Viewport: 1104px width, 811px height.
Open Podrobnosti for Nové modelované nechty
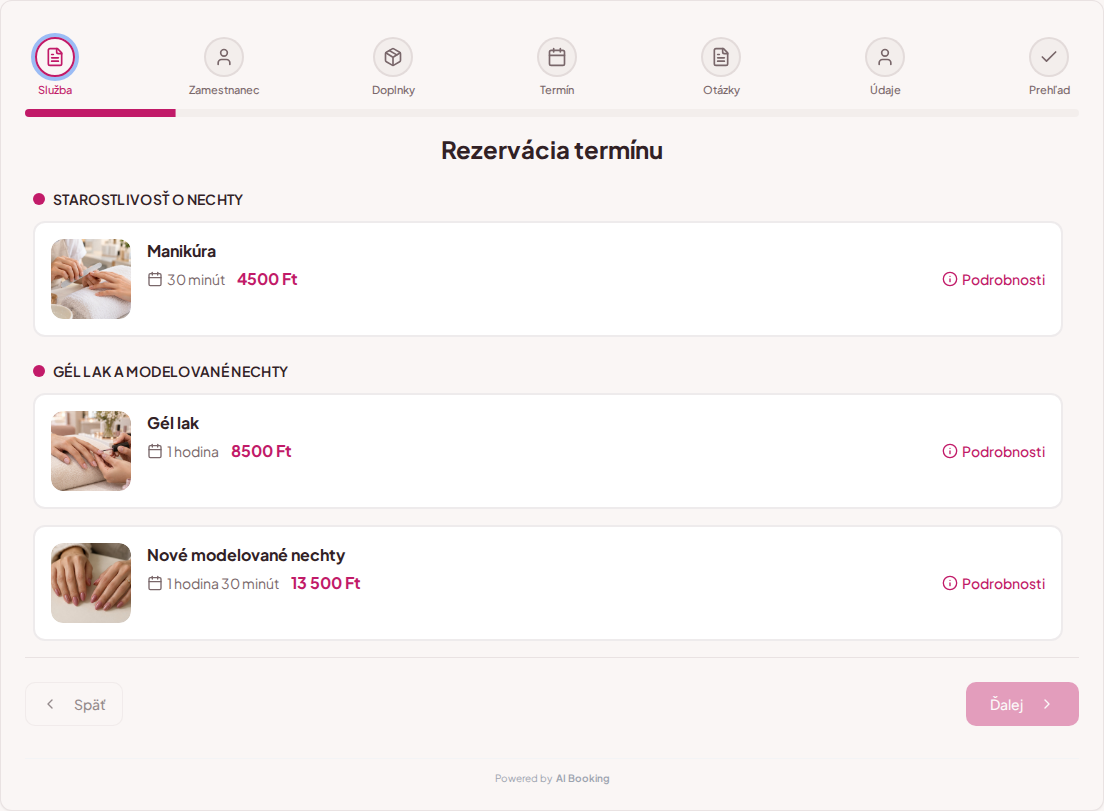coord(993,583)
